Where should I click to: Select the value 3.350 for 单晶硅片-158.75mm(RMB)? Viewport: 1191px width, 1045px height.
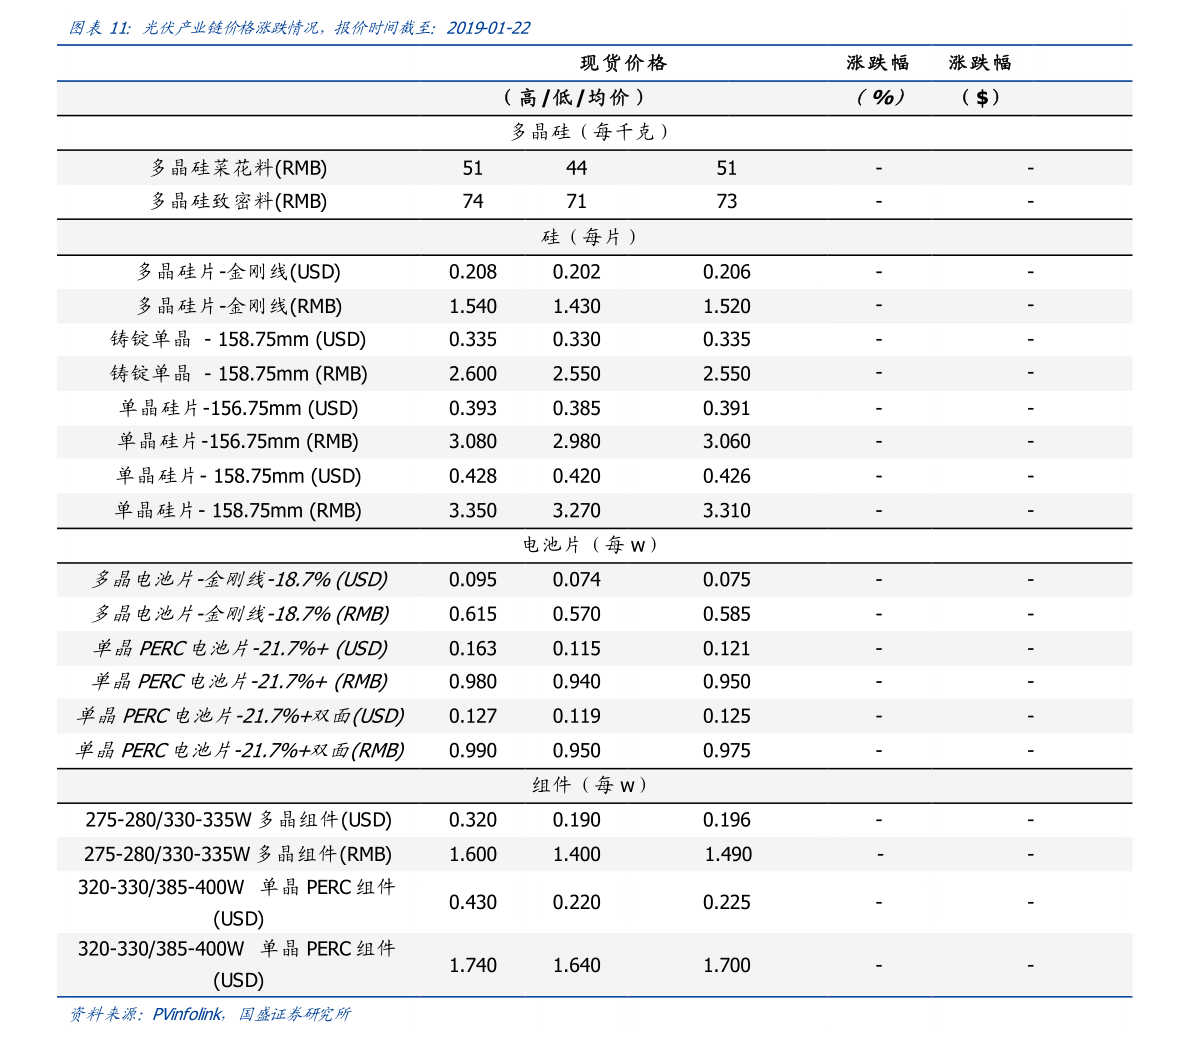(x=473, y=510)
